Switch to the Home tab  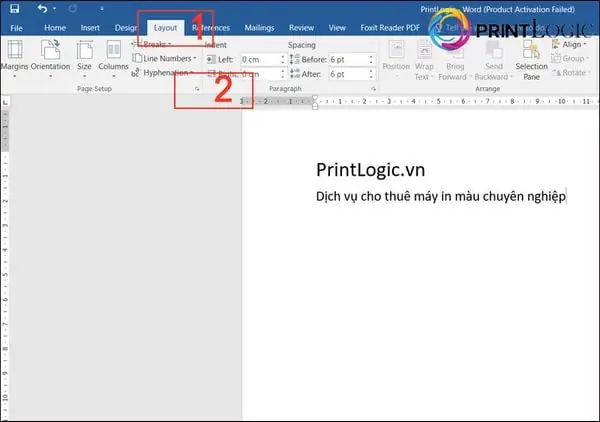tap(55, 28)
